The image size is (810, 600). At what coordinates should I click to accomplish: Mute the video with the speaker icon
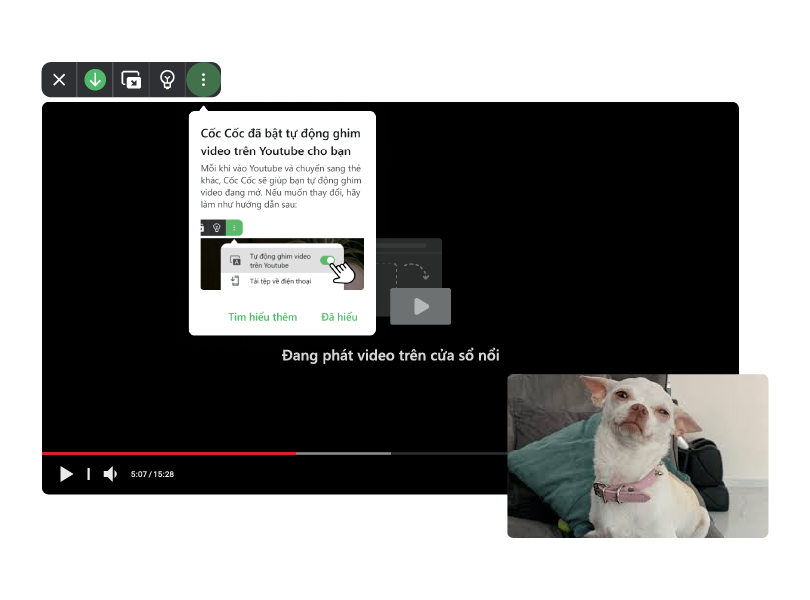pyautogui.click(x=110, y=474)
